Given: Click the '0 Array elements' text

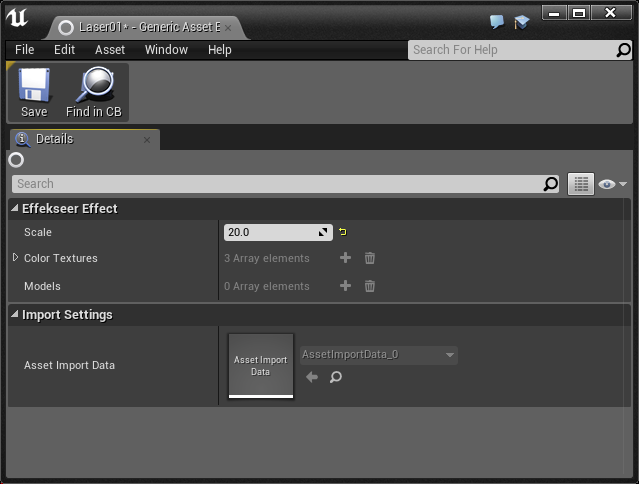Looking at the screenshot, I should pyautogui.click(x=267, y=286).
